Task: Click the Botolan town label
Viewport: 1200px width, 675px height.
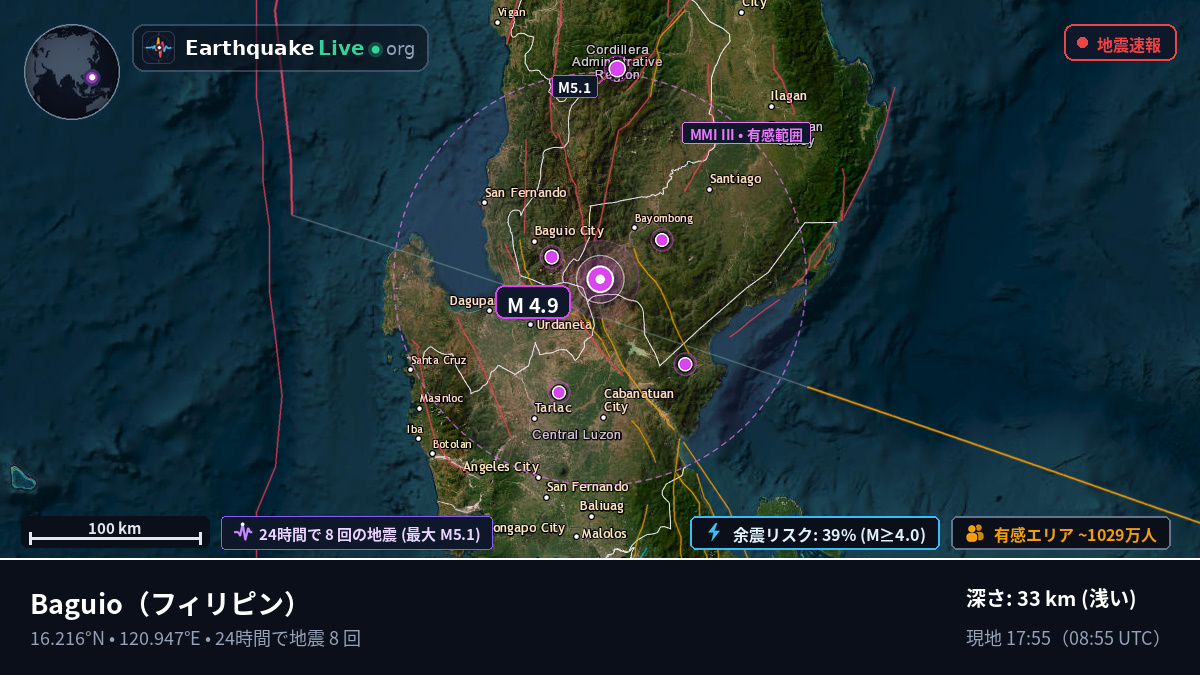Action: click(452, 444)
